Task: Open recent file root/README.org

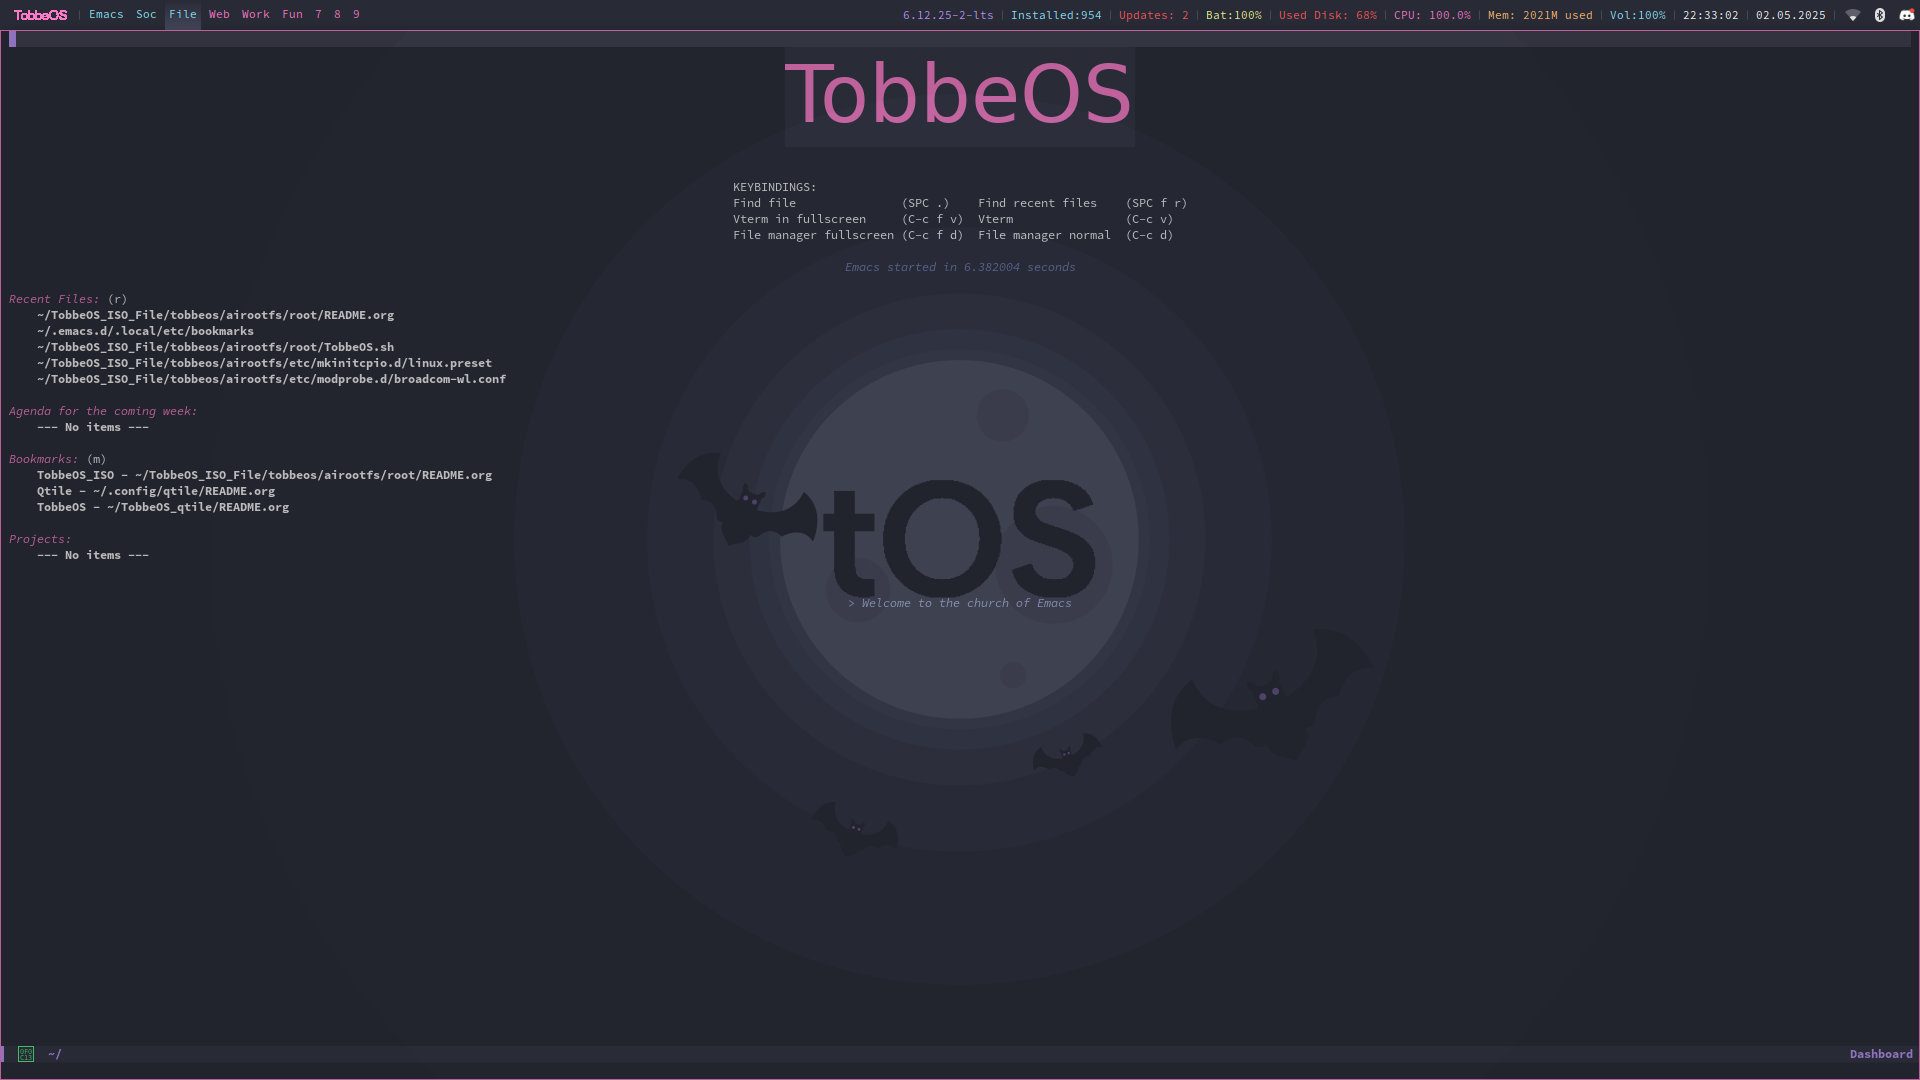Action: point(215,315)
